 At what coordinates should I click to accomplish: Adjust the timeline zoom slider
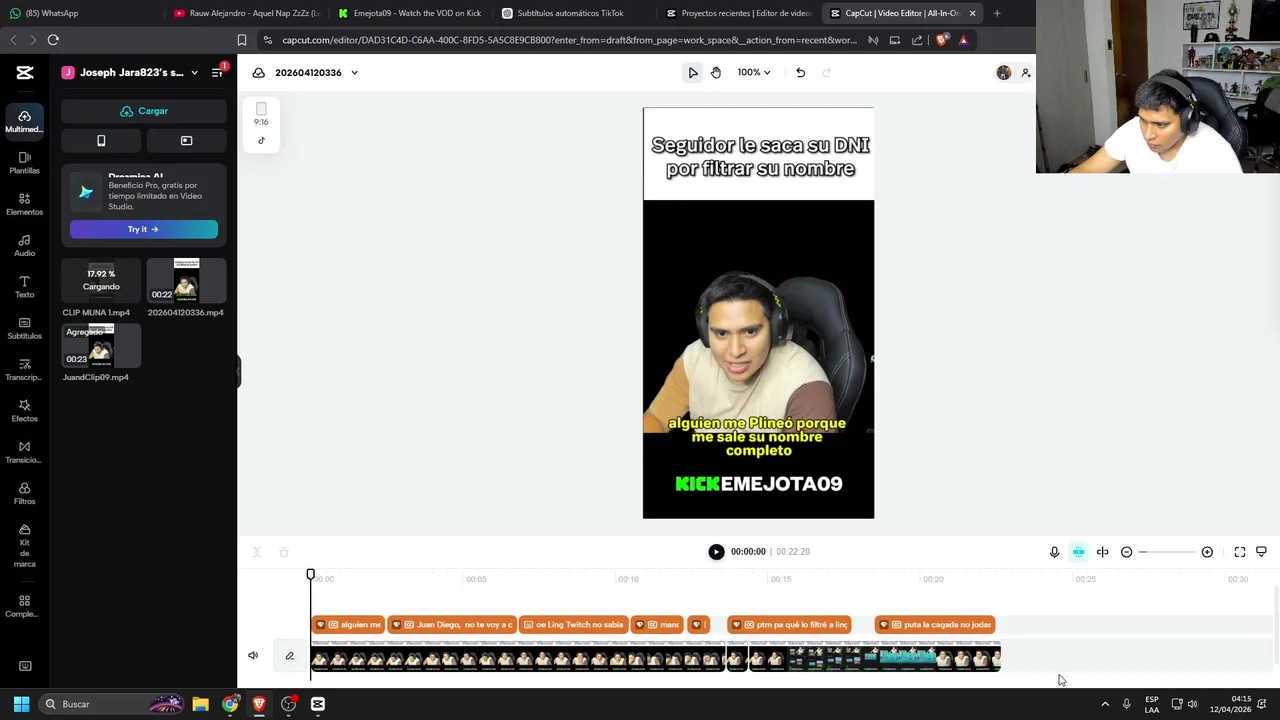(x=1166, y=552)
